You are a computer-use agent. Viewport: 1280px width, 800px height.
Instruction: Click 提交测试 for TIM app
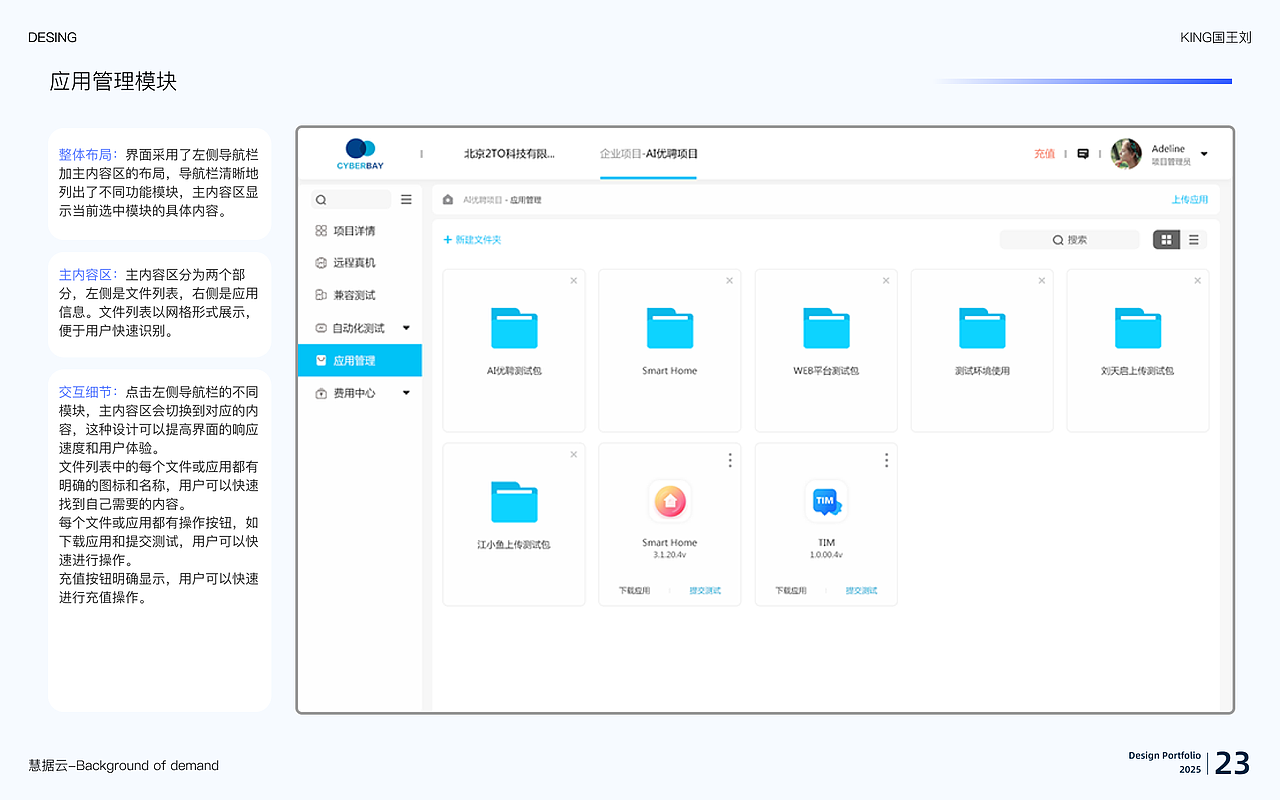861,591
